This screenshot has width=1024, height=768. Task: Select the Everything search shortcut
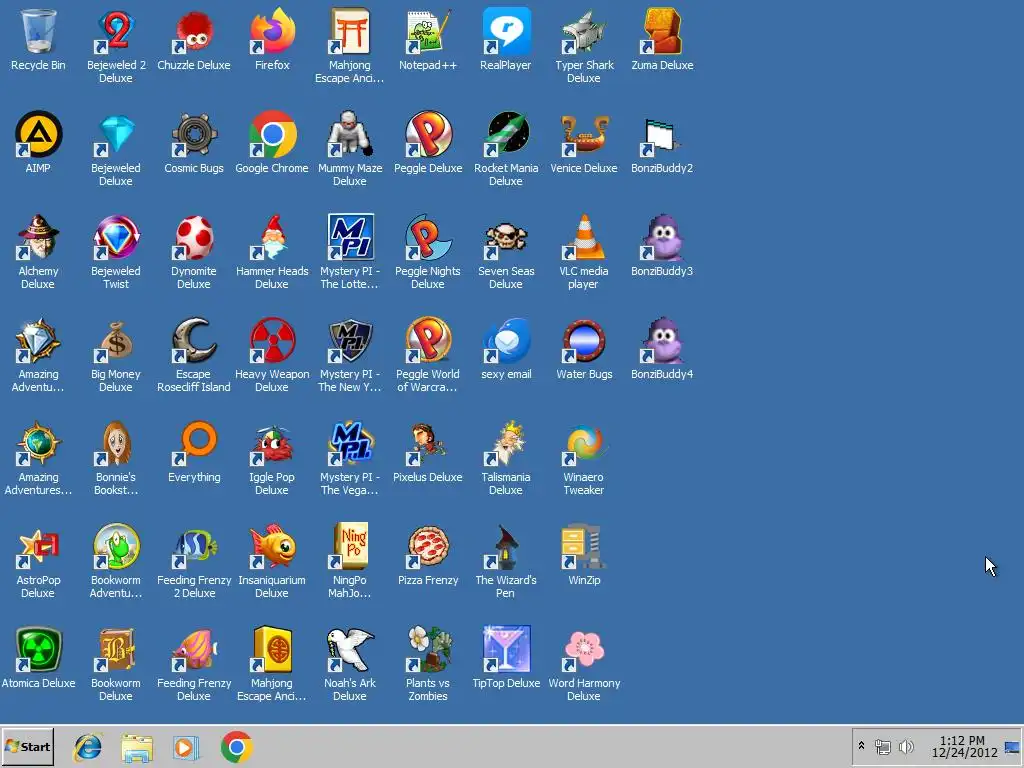point(194,443)
